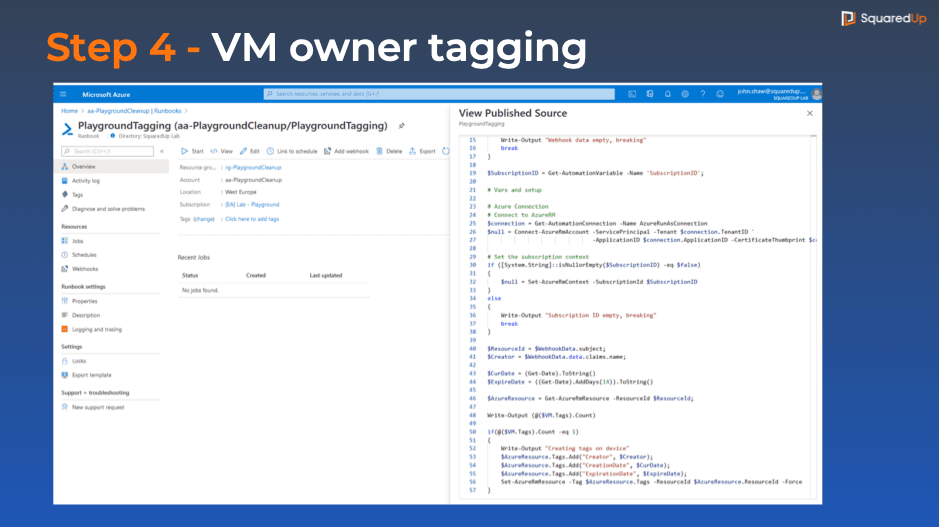Open Webhooks under Resources

(x=84, y=269)
